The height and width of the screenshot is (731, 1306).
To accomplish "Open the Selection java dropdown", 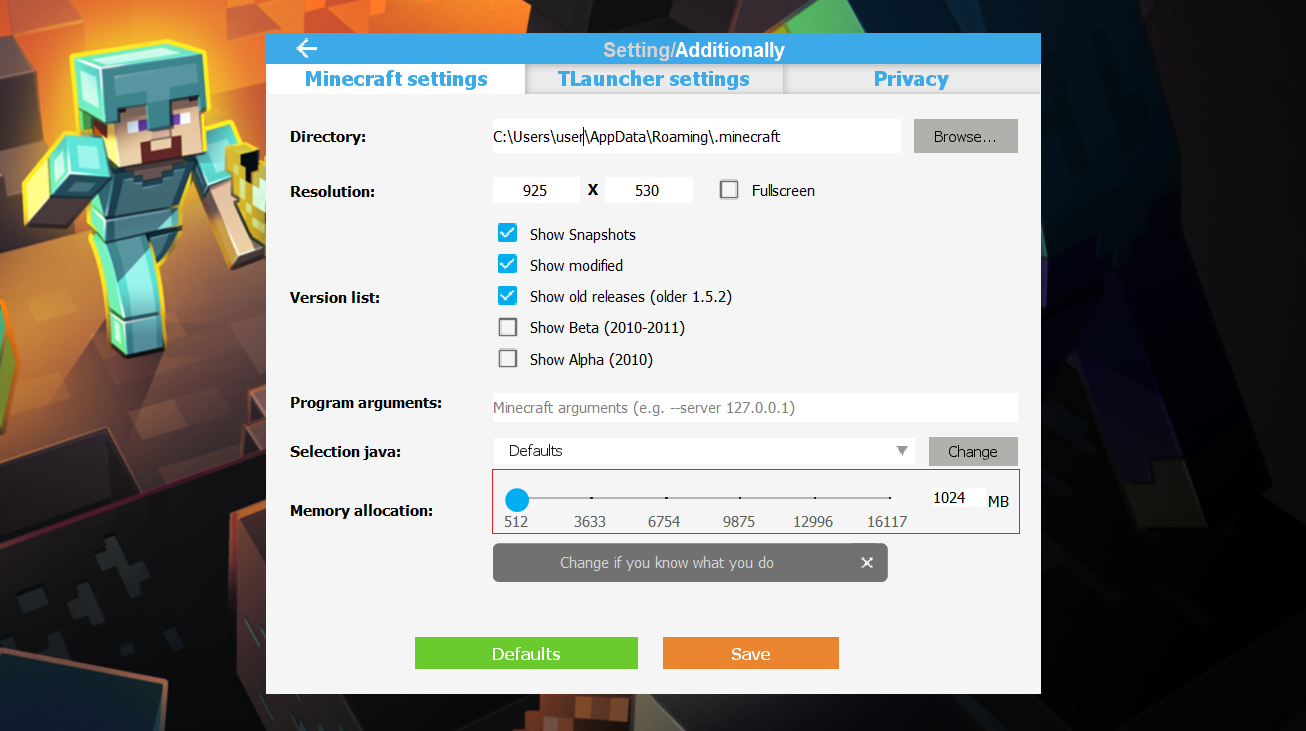I will point(900,451).
